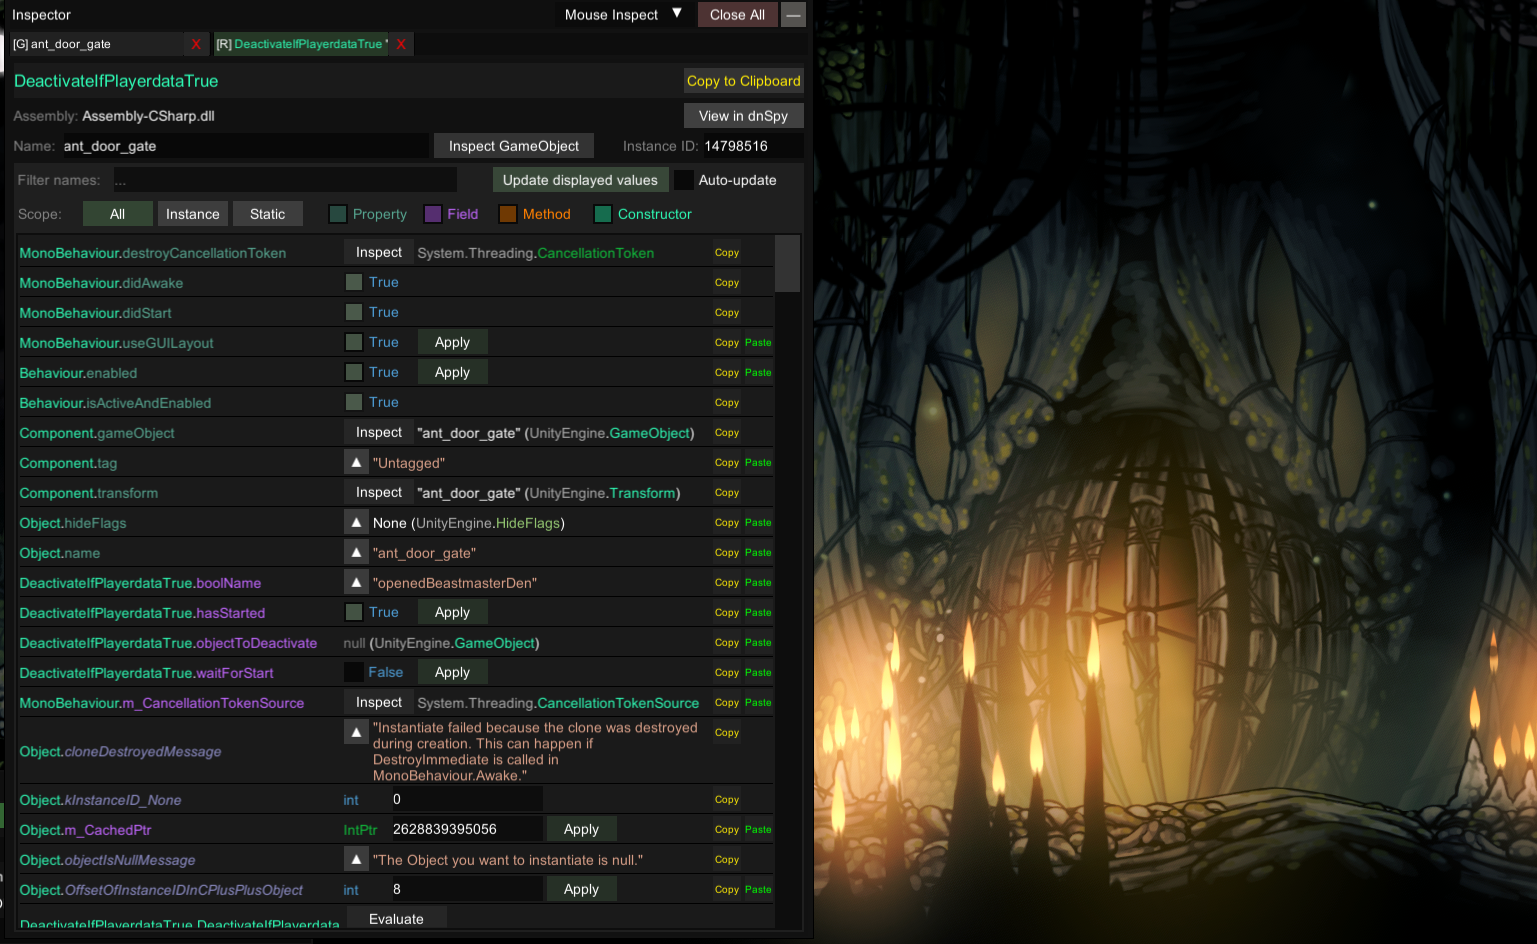Image resolution: width=1537 pixels, height=944 pixels.
Task: Toggle the Method filter color box
Action: 508,214
